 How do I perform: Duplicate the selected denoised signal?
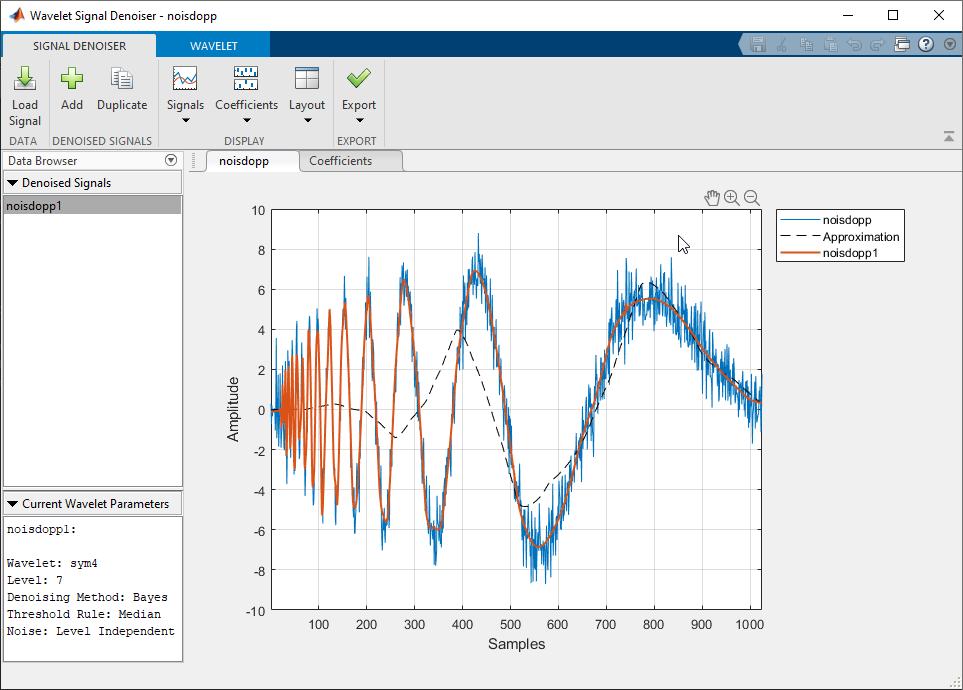point(122,81)
